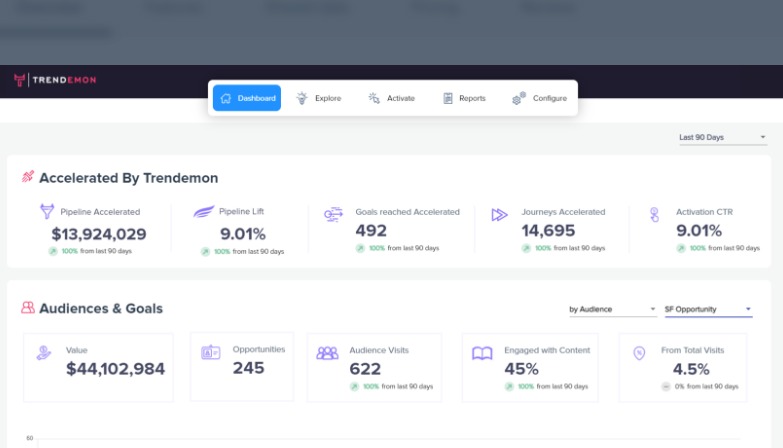Open the Last 90 Days dropdown
Screen dimensions: 783x448
[x=723, y=137]
